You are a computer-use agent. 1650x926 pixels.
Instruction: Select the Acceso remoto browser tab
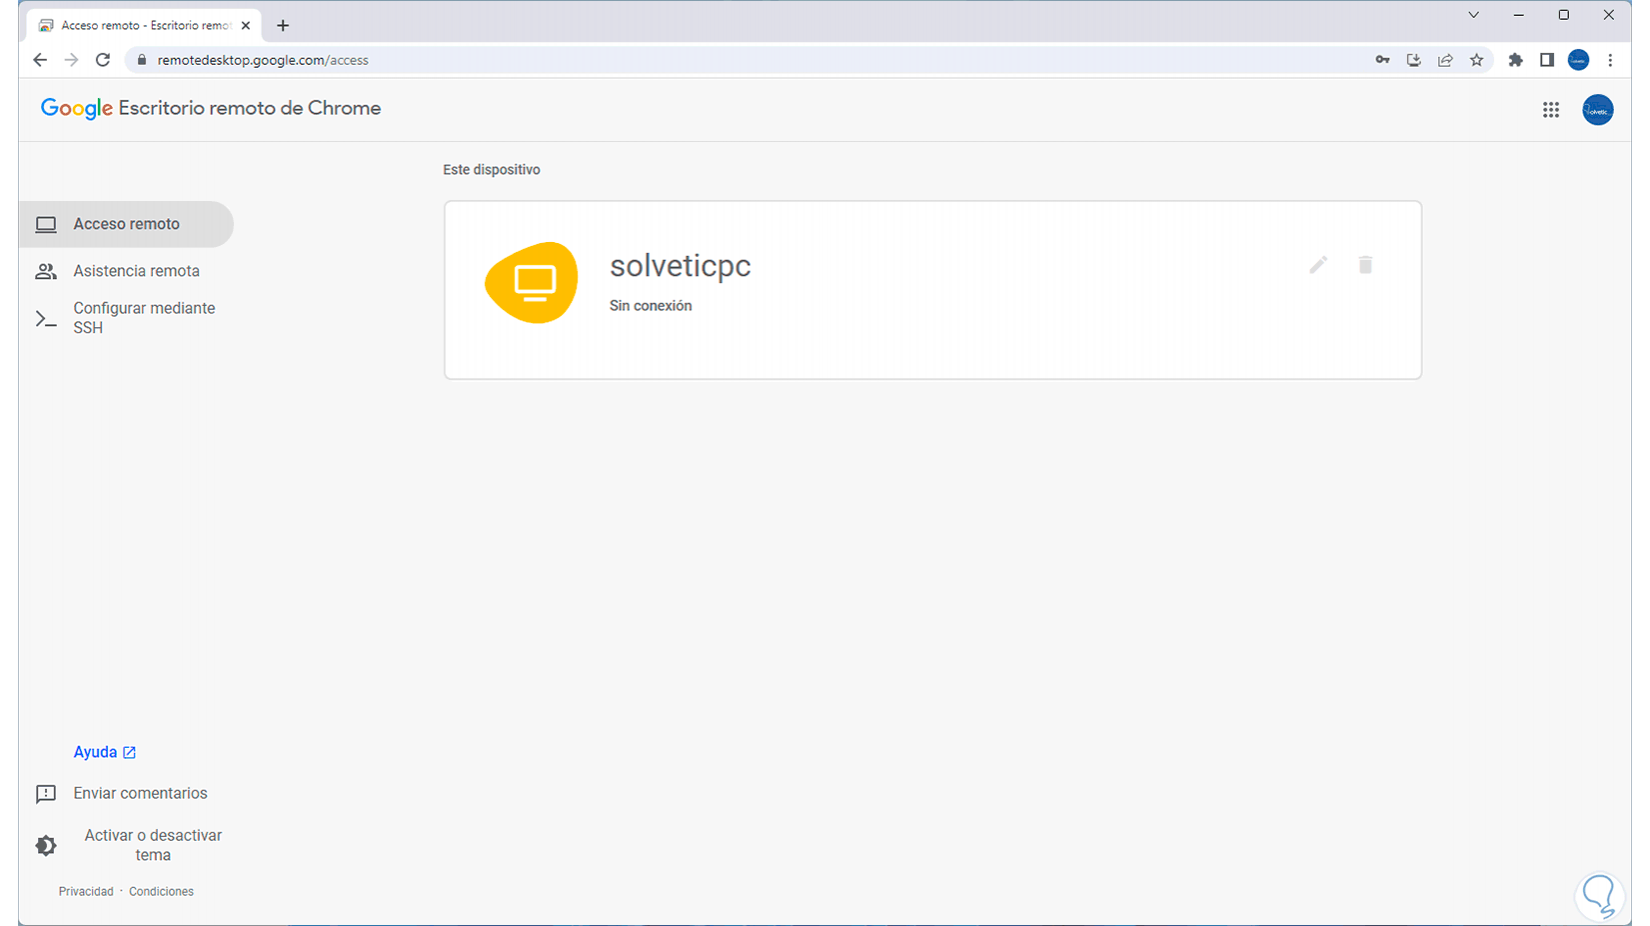click(144, 26)
